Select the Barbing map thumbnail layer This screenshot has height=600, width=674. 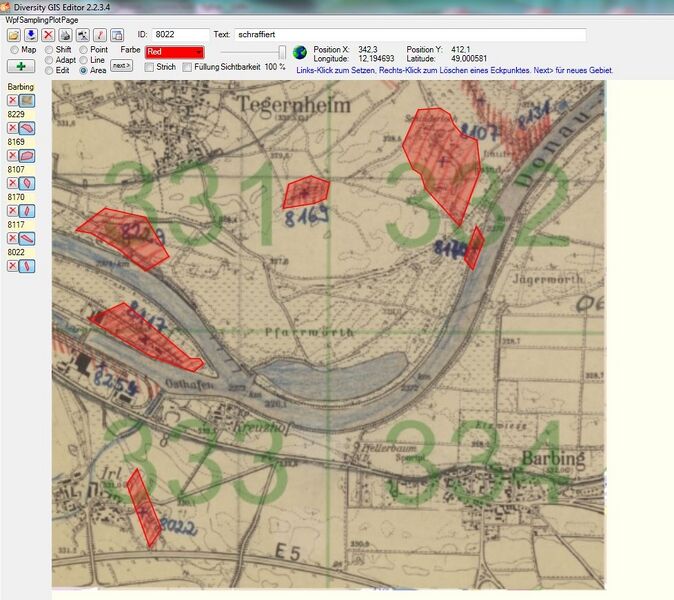click(27, 101)
